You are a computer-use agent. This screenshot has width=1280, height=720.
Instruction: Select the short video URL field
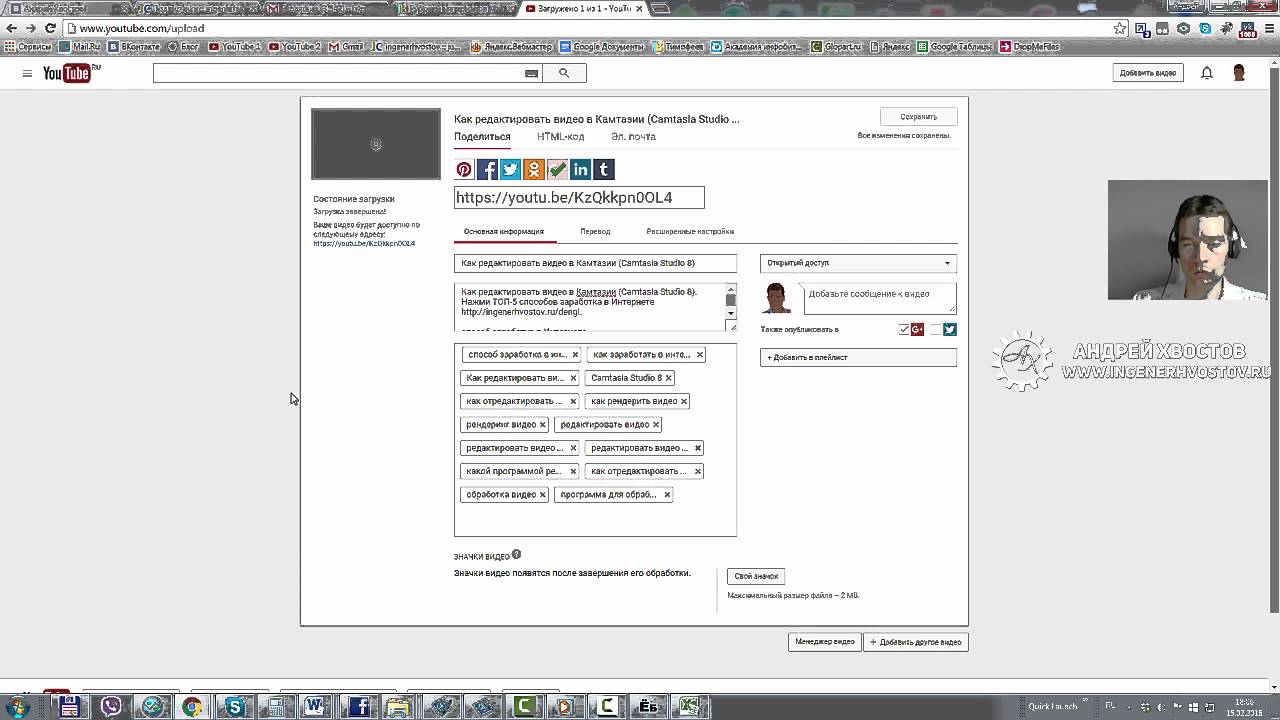(579, 197)
